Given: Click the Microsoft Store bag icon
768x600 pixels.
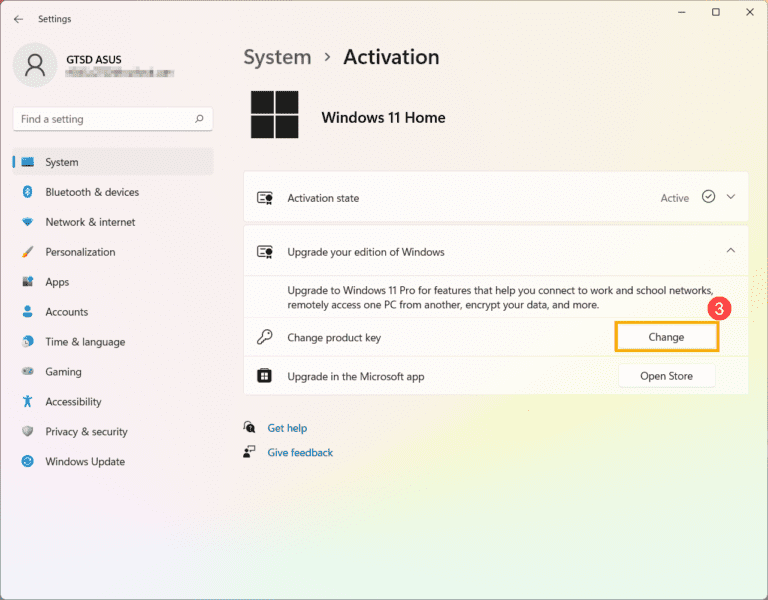Looking at the screenshot, I should click(264, 376).
